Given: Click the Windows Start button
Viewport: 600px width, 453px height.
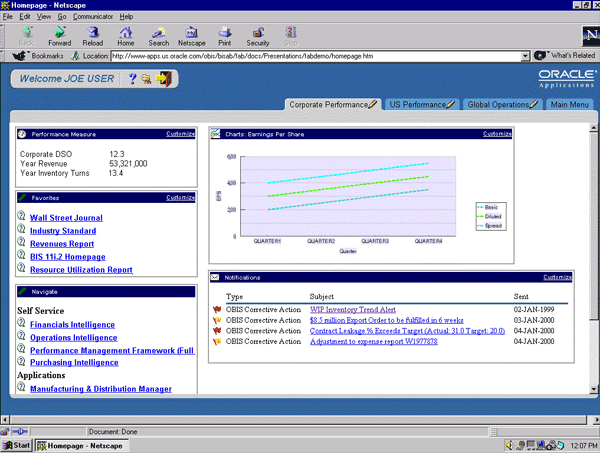Looking at the screenshot, I should pos(17,444).
